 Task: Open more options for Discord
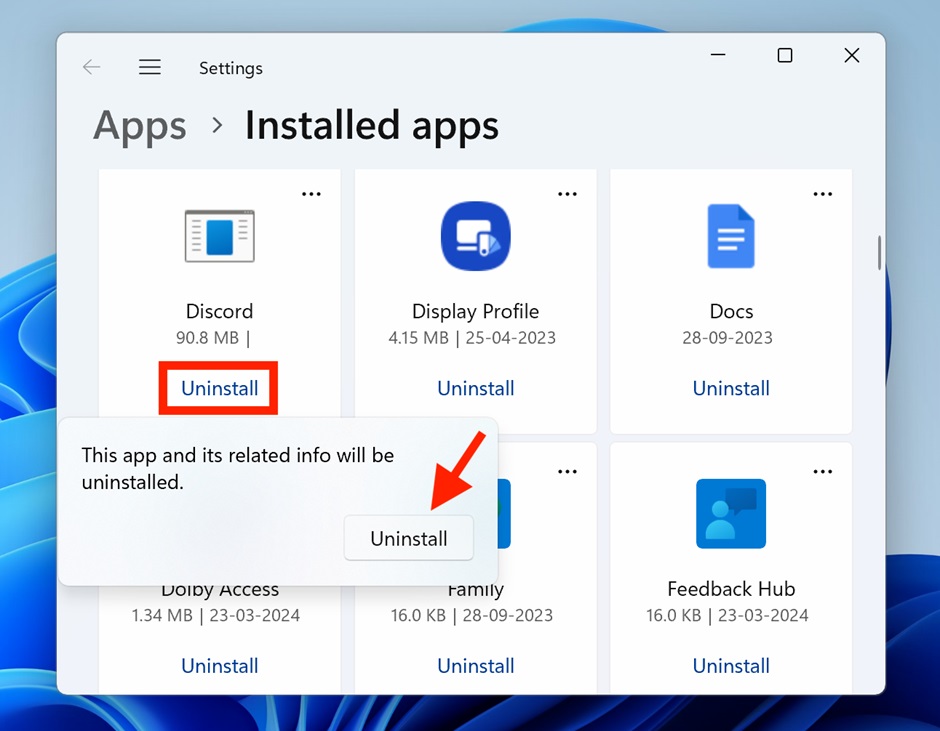pyautogui.click(x=311, y=194)
